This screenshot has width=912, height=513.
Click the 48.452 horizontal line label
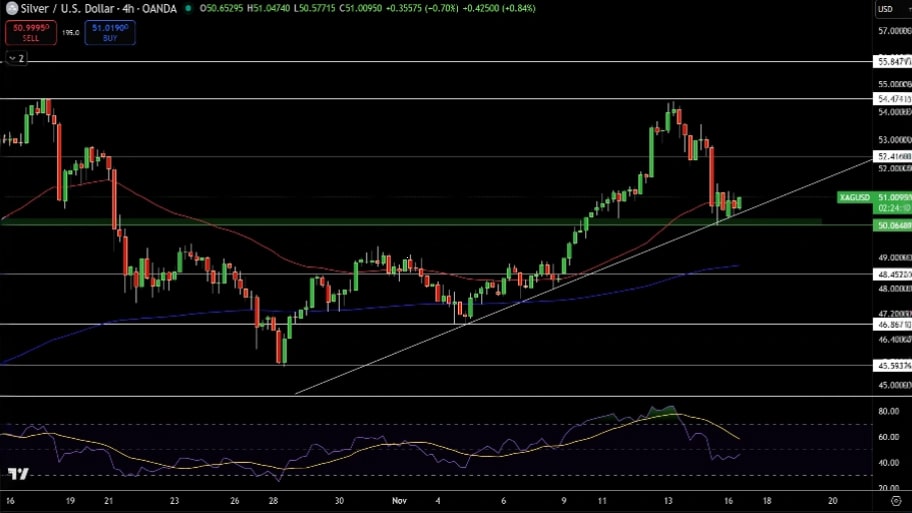(893, 274)
